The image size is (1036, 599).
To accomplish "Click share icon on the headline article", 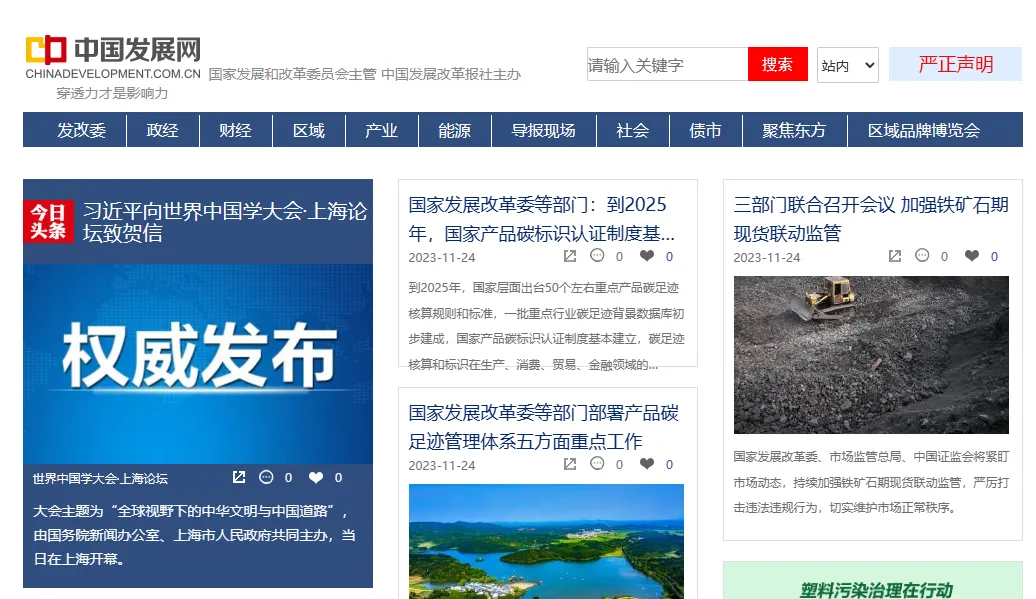I will click(239, 478).
